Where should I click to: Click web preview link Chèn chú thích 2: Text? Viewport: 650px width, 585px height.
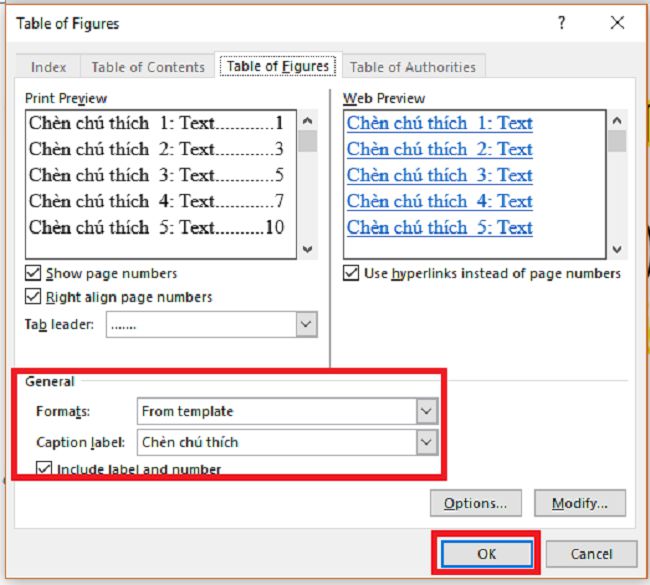pos(439,149)
